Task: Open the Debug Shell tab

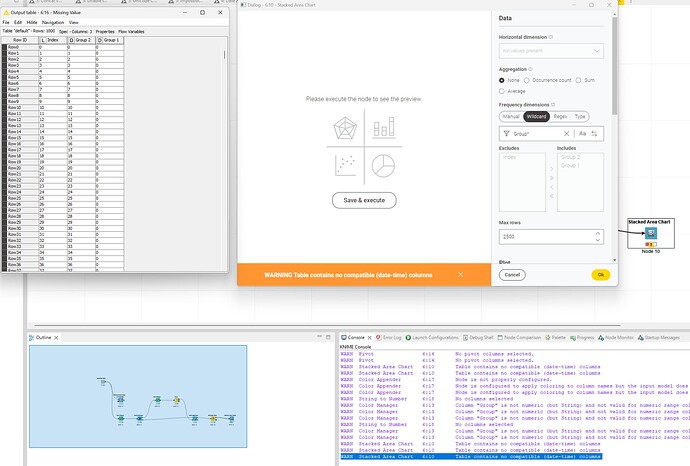Action: tap(478, 338)
